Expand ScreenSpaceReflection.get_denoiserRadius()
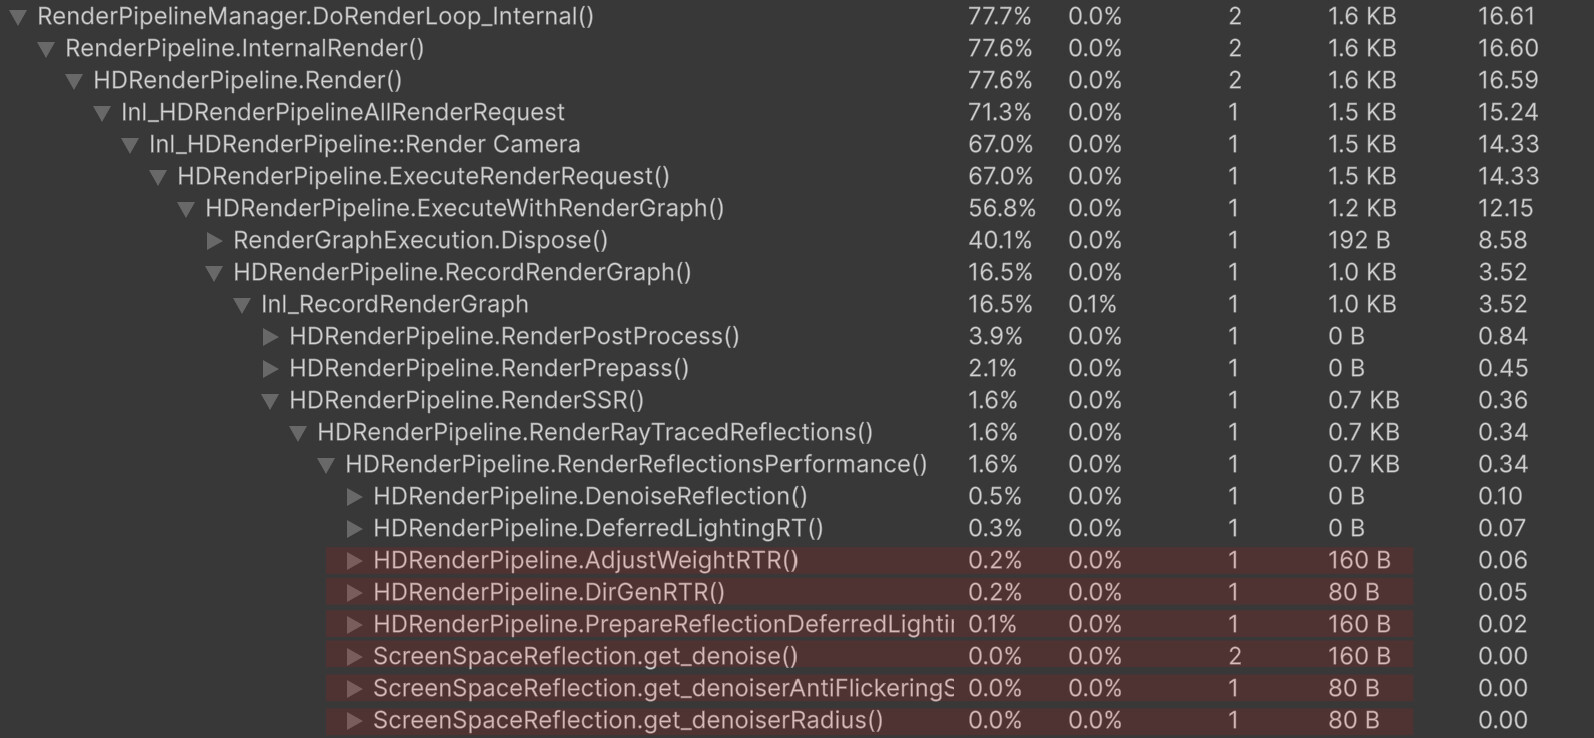The width and height of the screenshot is (1594, 738). pos(352,720)
